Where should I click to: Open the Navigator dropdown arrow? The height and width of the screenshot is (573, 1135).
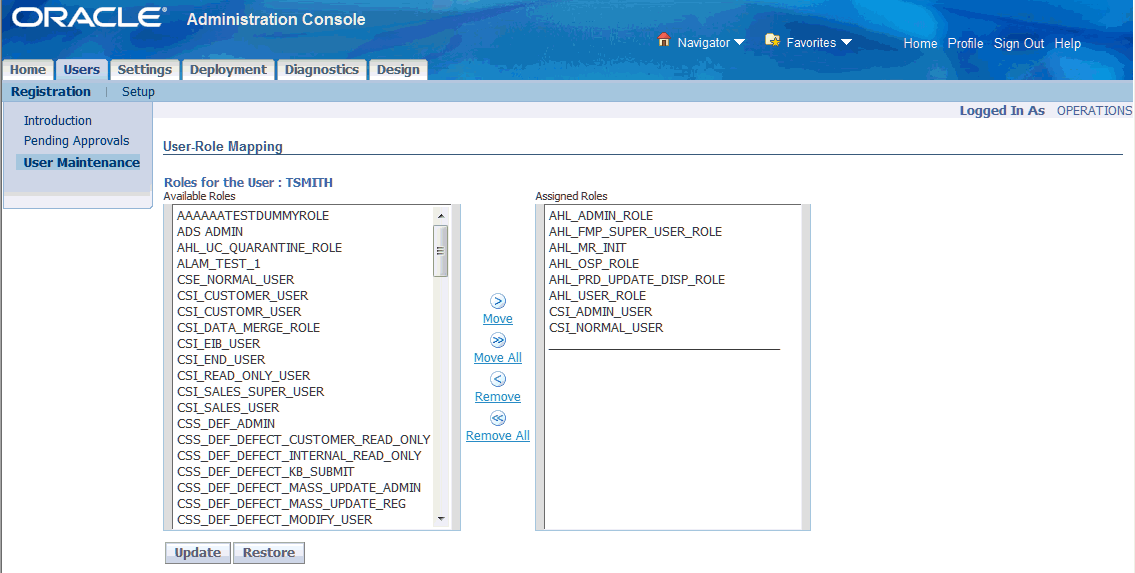tap(739, 43)
